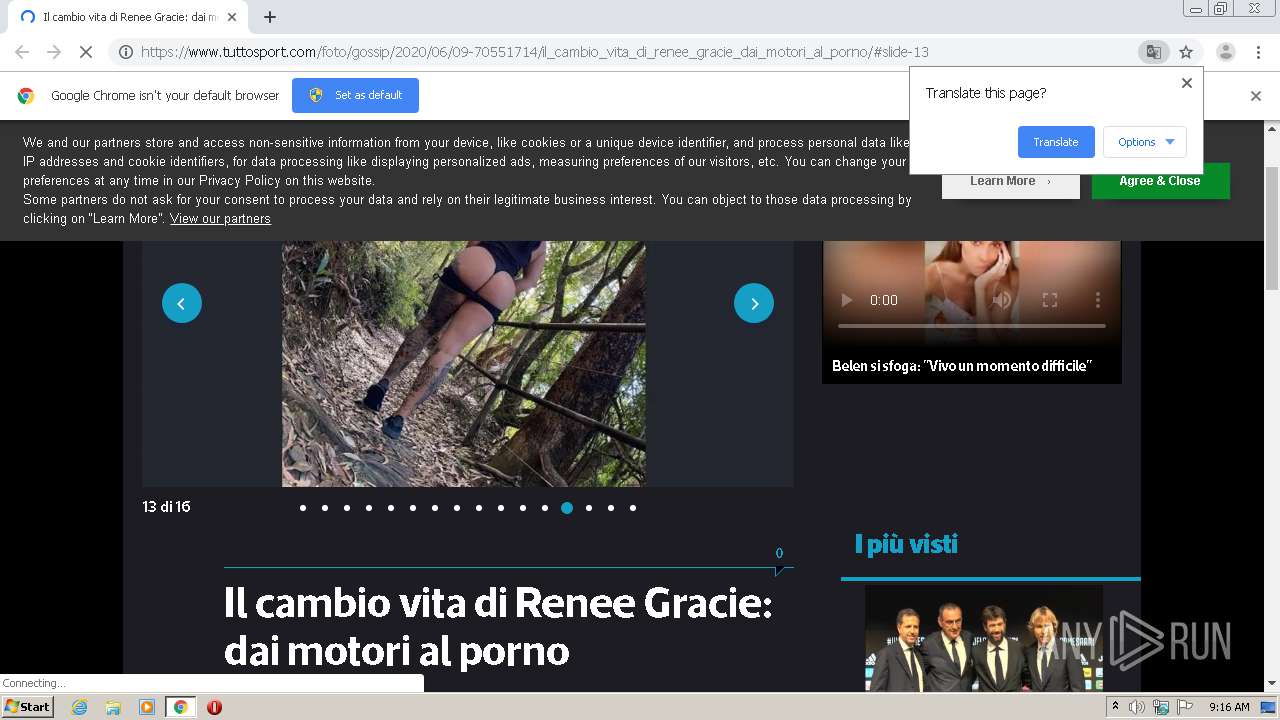The height and width of the screenshot is (720, 1280).
Task: Go forward with the browser forward arrow
Action: pyautogui.click(x=54, y=52)
